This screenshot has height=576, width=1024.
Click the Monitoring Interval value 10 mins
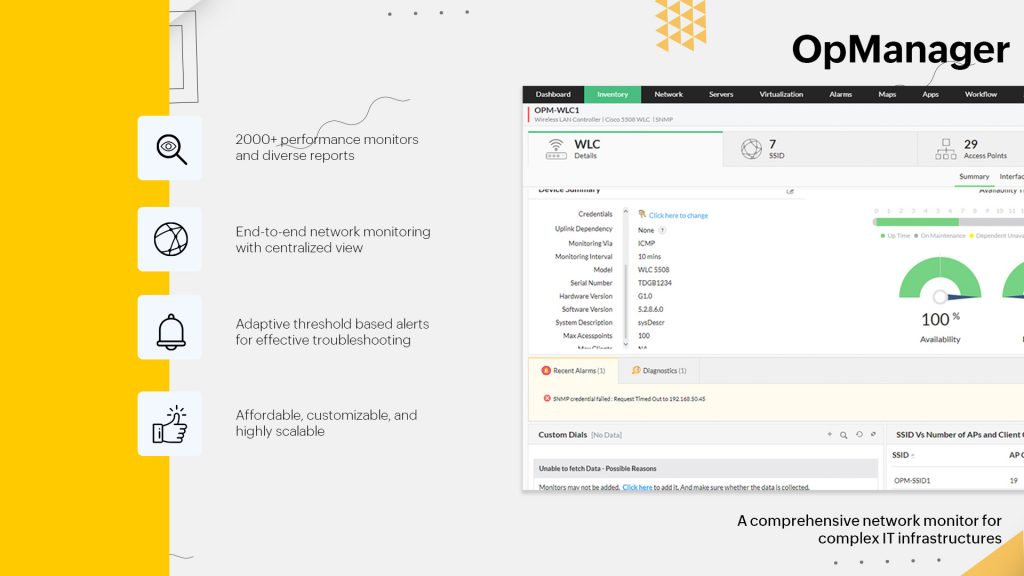[649, 257]
